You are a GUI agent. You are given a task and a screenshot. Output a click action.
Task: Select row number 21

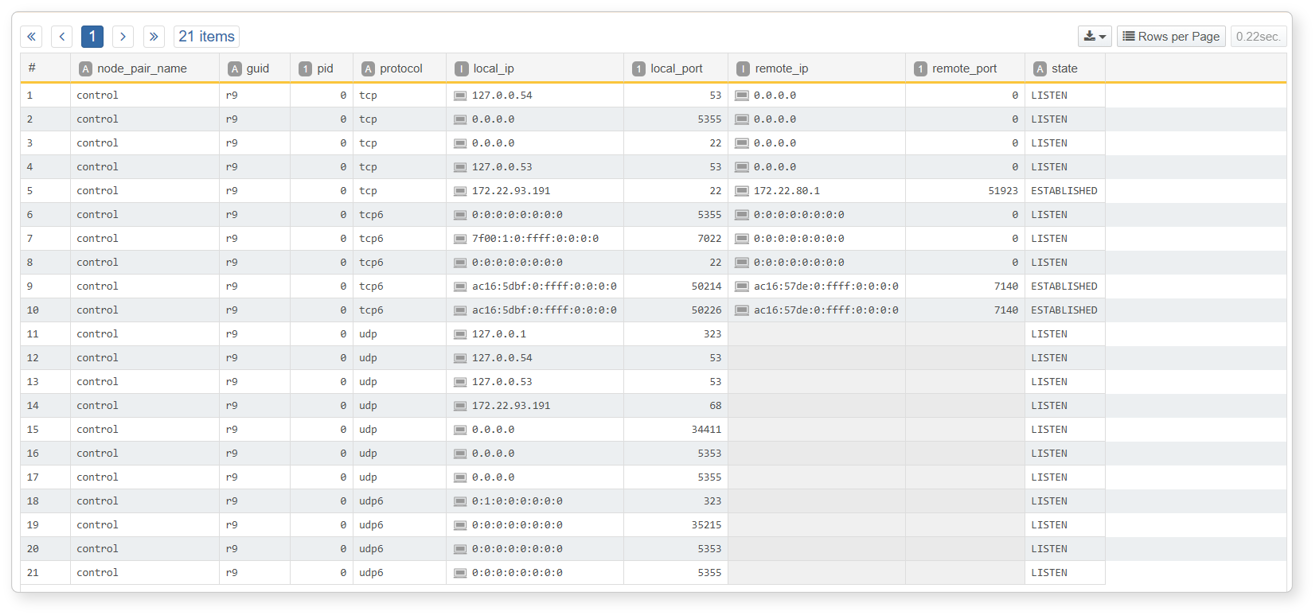tap(33, 573)
